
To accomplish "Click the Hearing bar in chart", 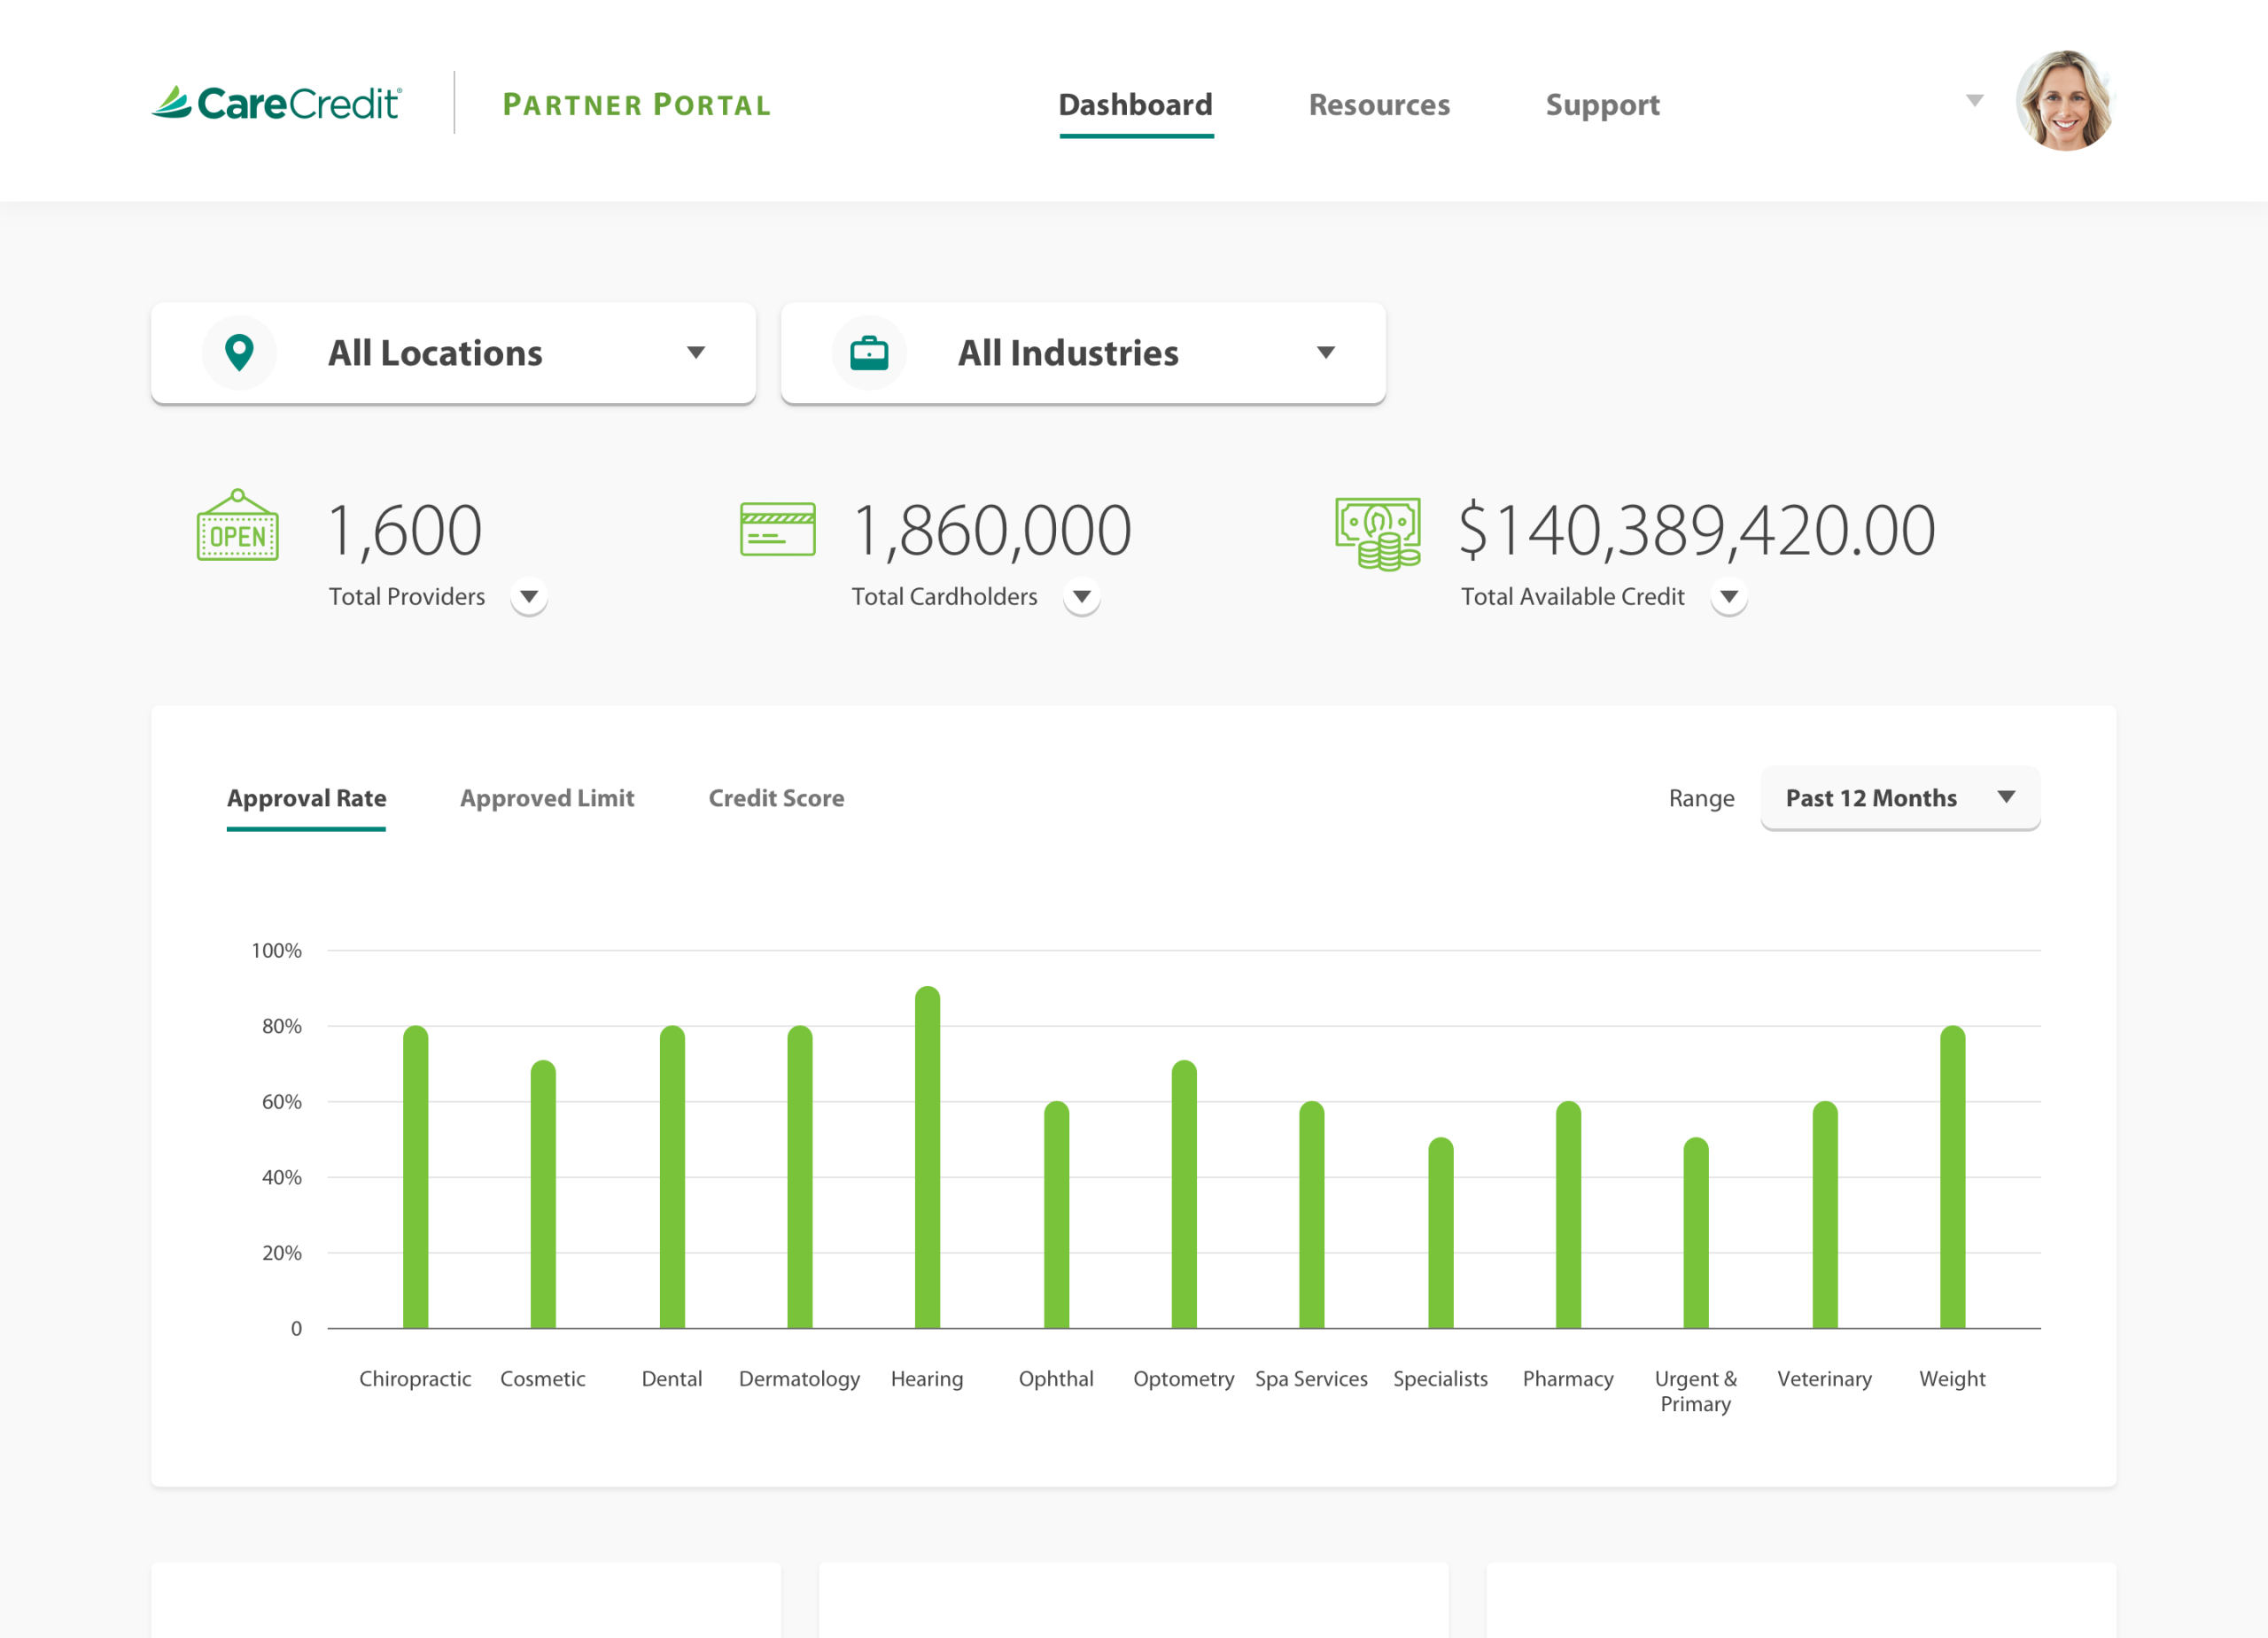I will coord(927,1160).
